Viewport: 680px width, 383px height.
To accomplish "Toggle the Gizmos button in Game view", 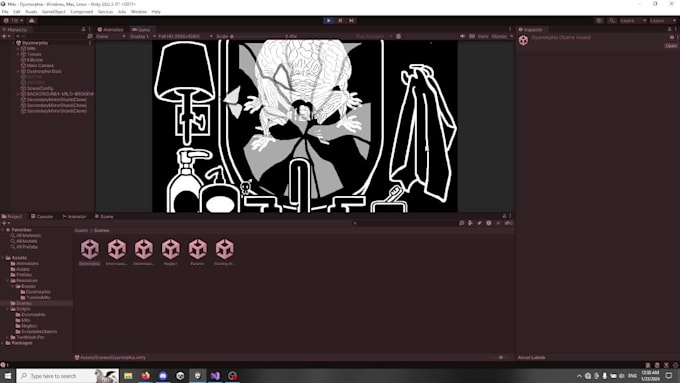I will (499, 36).
